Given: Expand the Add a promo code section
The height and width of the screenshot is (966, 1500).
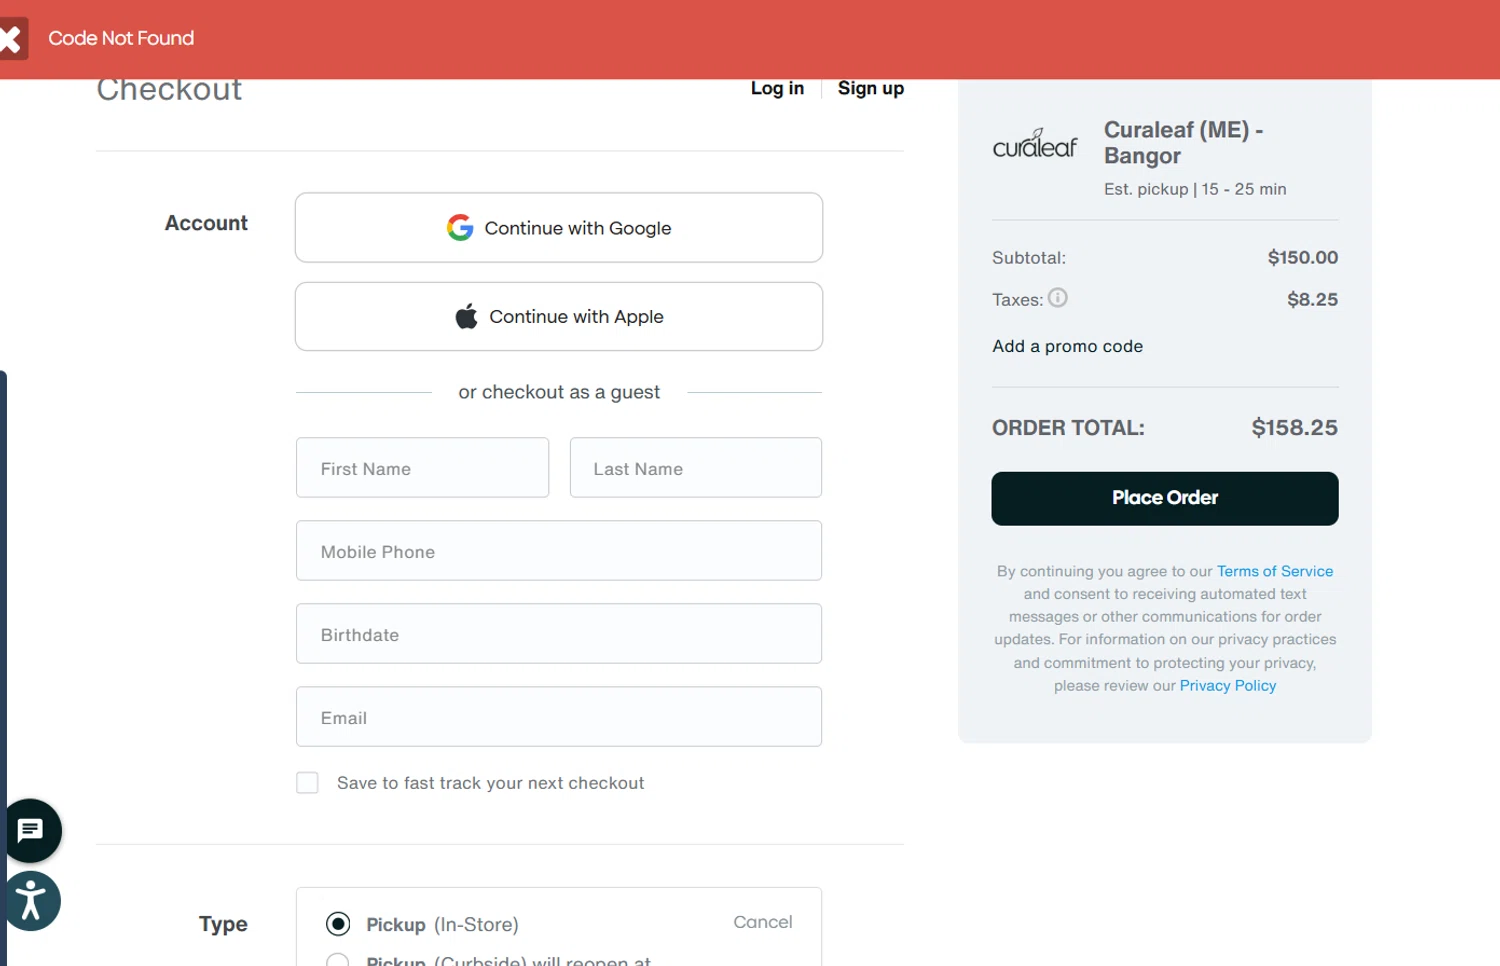Looking at the screenshot, I should point(1067,346).
